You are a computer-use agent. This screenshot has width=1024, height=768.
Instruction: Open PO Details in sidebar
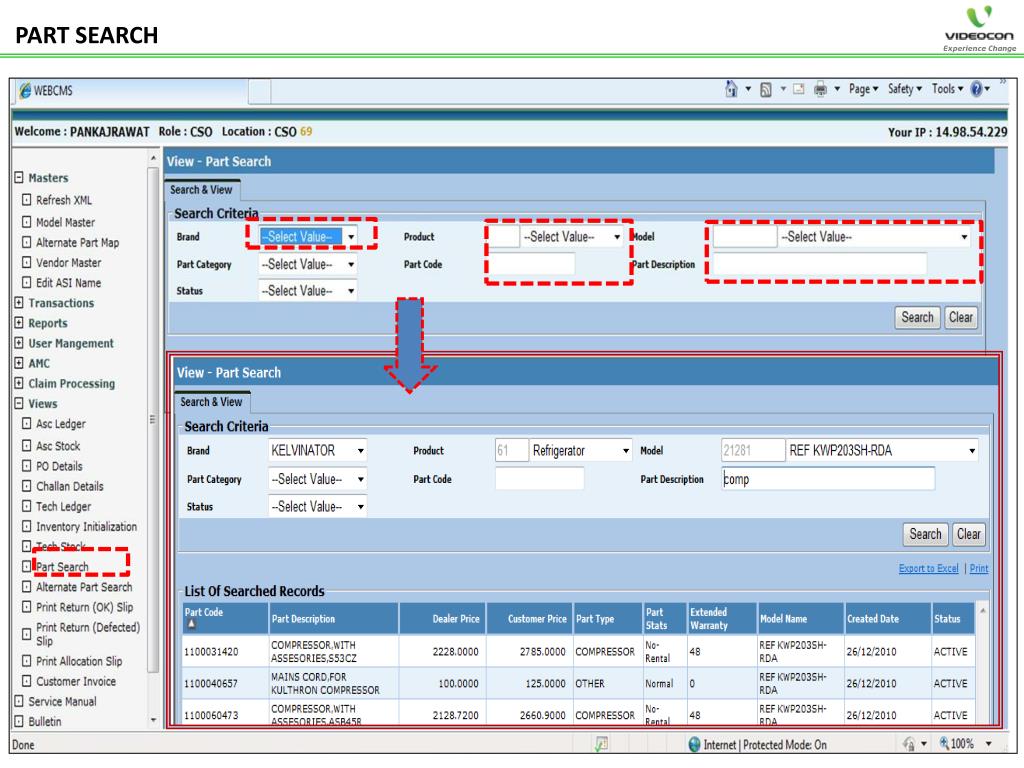(59, 466)
